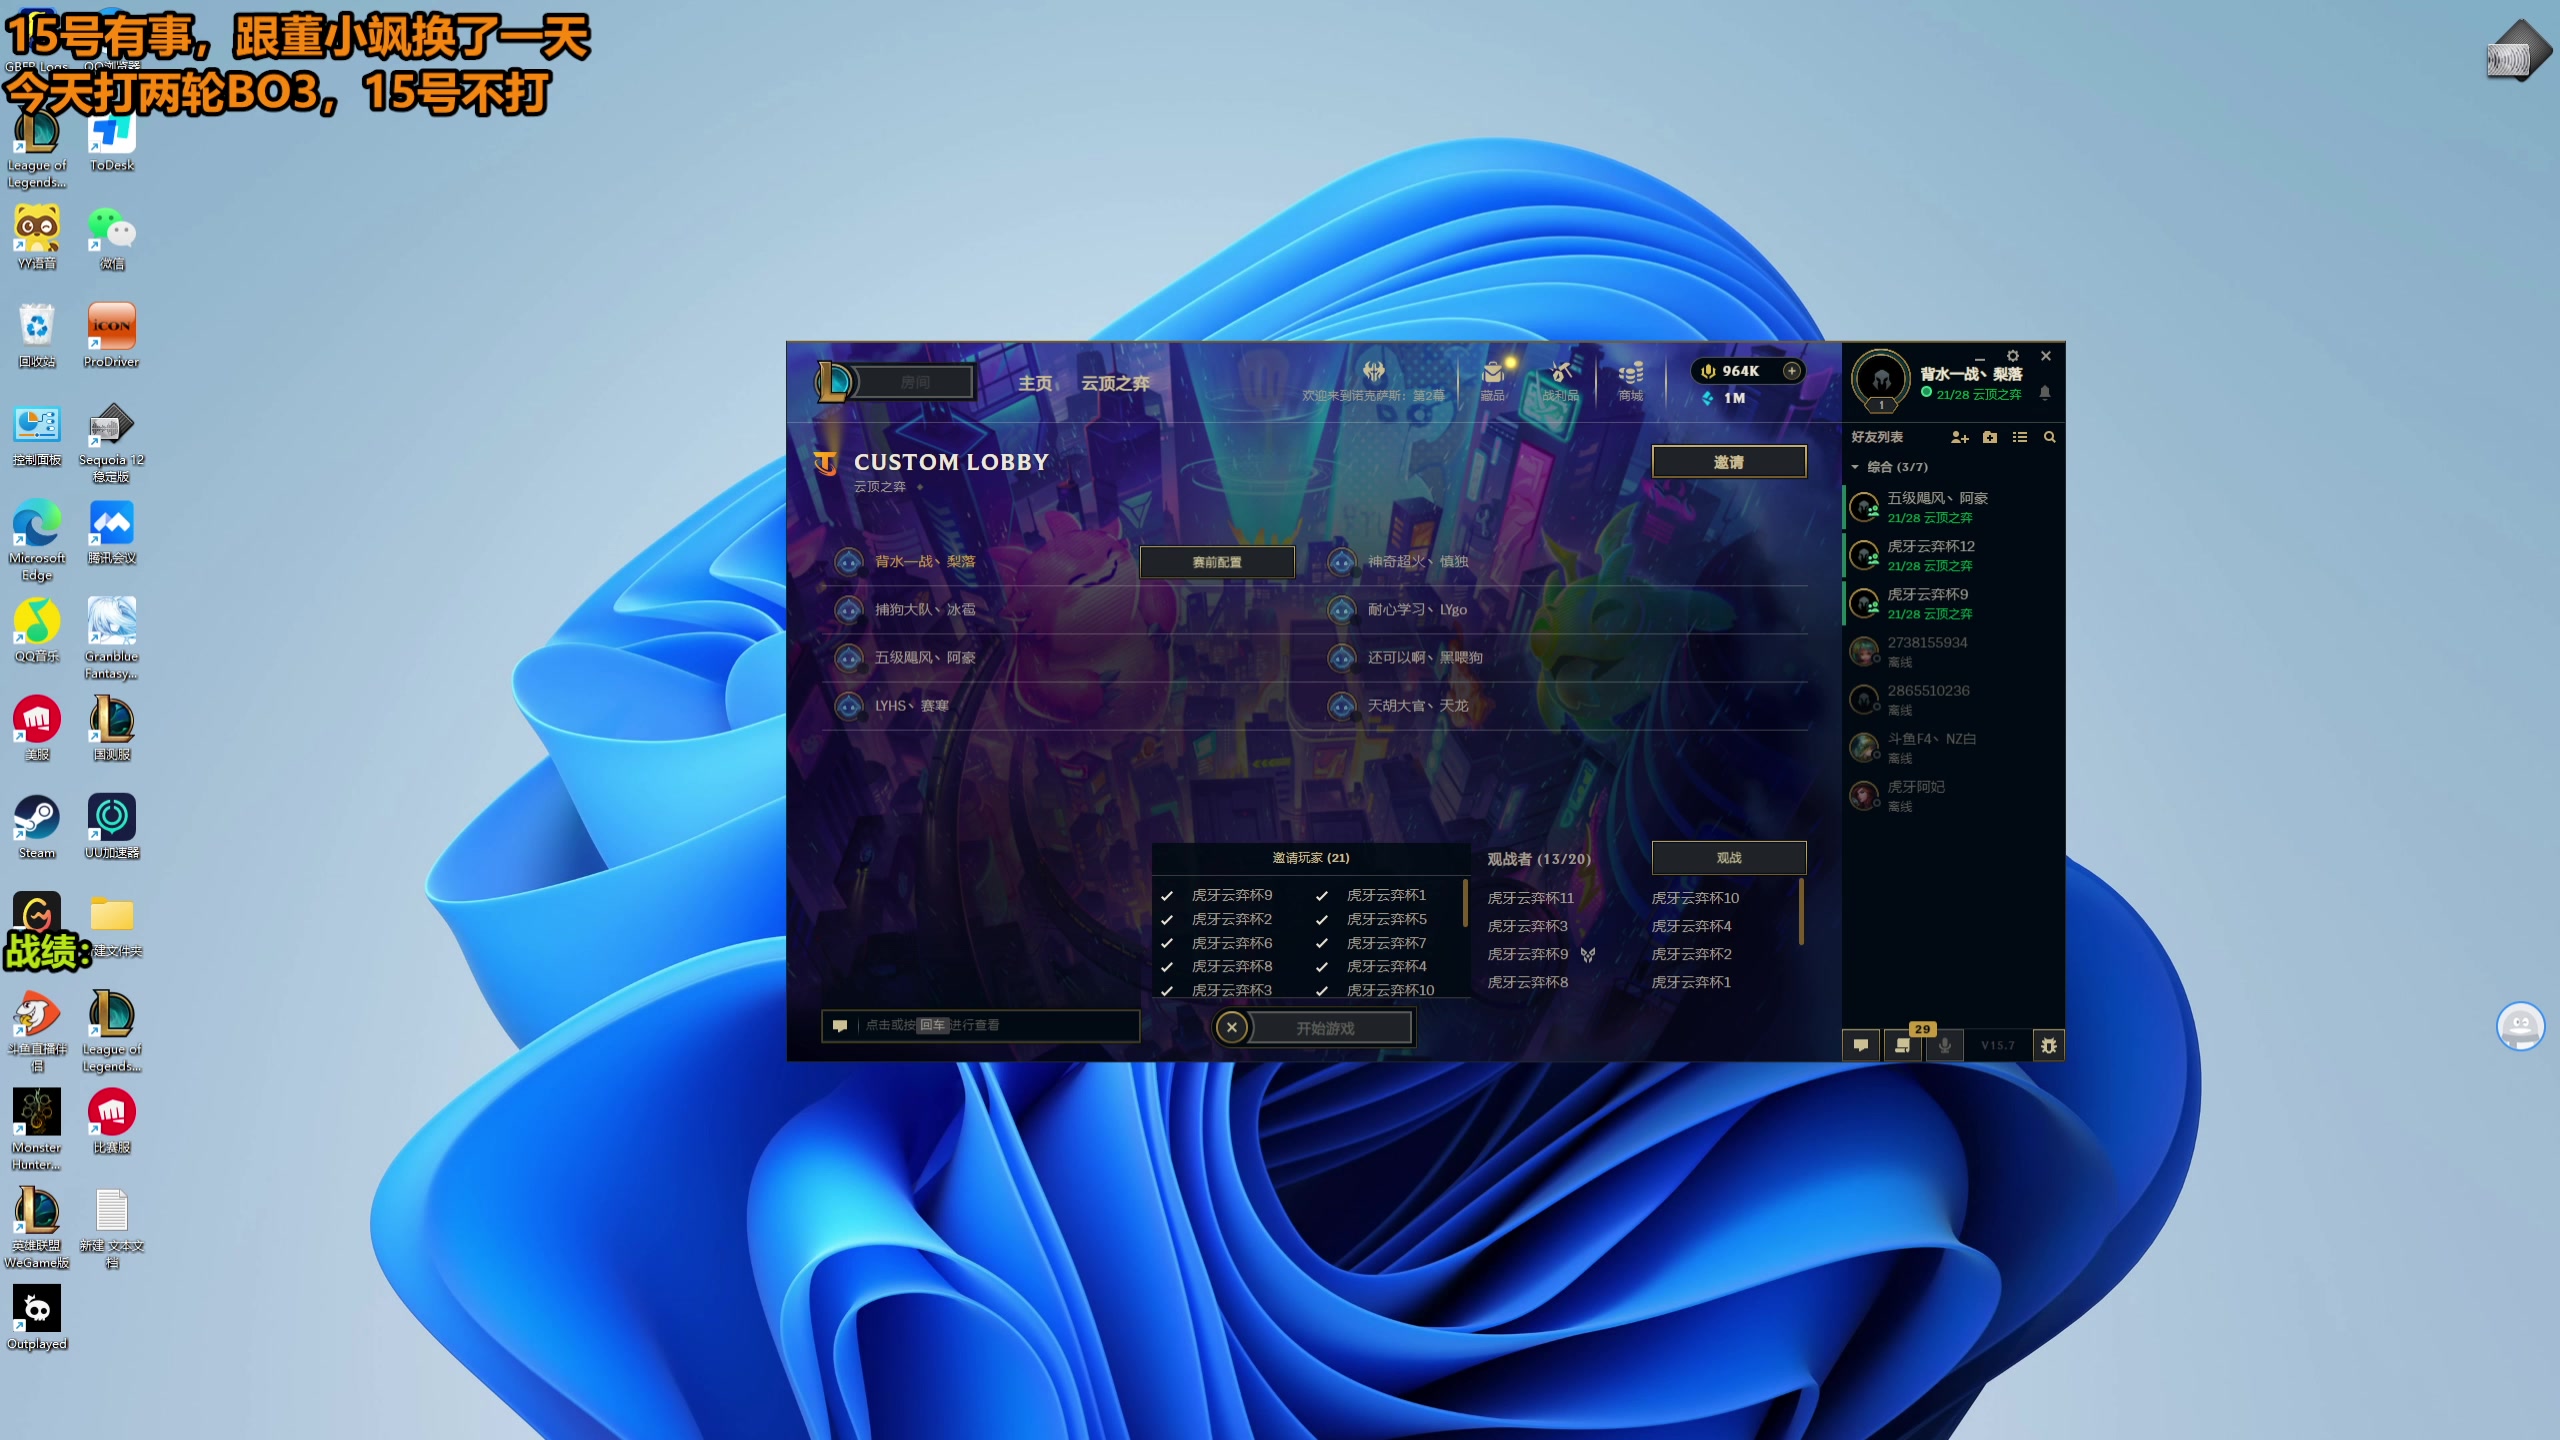Select lobby player 背水一战、梨落
The width and height of the screenshot is (2560, 1440).
tap(925, 562)
